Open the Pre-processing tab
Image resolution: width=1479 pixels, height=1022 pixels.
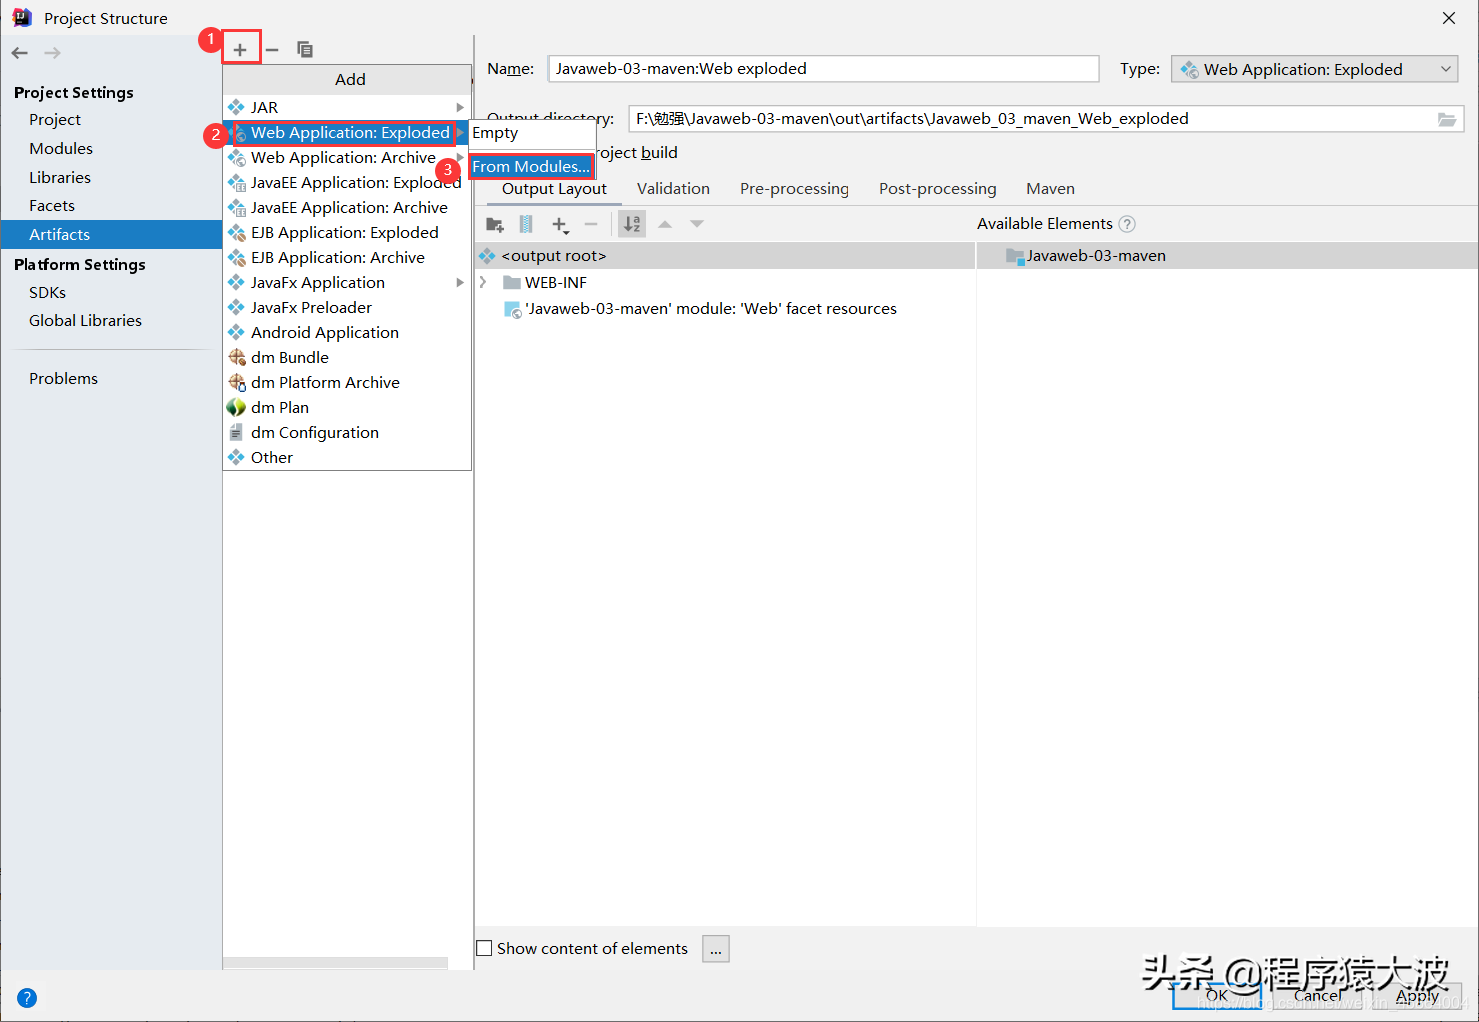[x=794, y=189]
